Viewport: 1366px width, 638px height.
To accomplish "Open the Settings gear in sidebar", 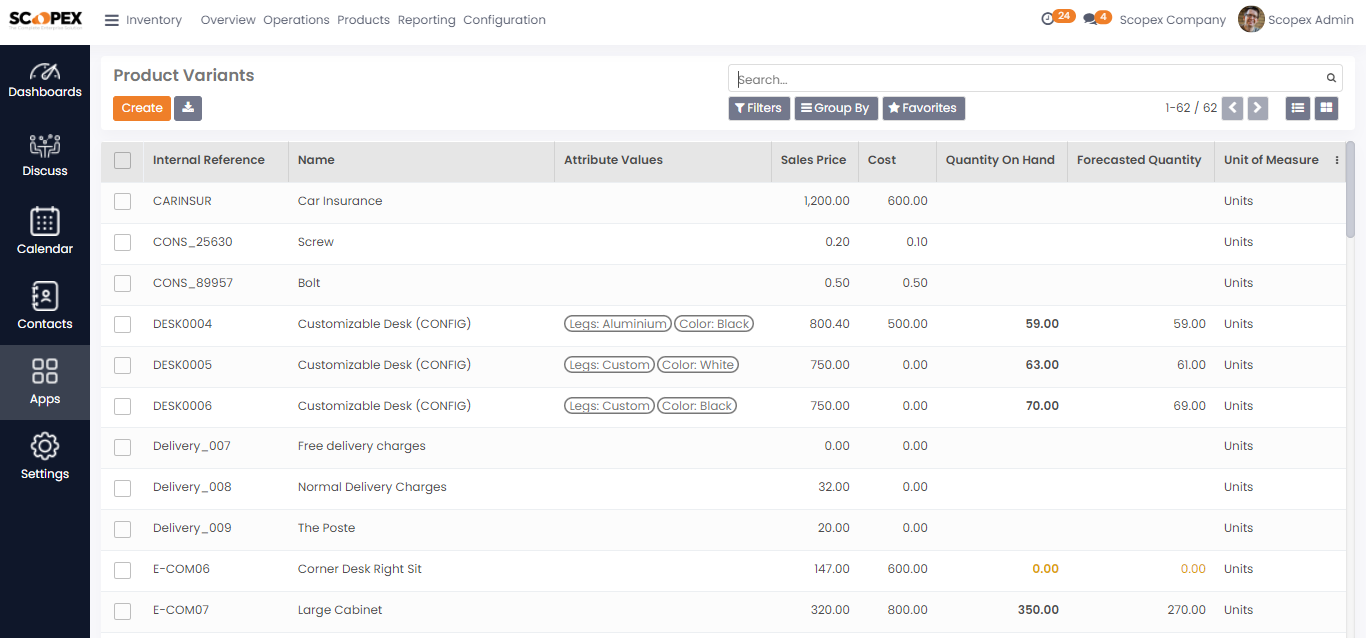I will [45, 456].
